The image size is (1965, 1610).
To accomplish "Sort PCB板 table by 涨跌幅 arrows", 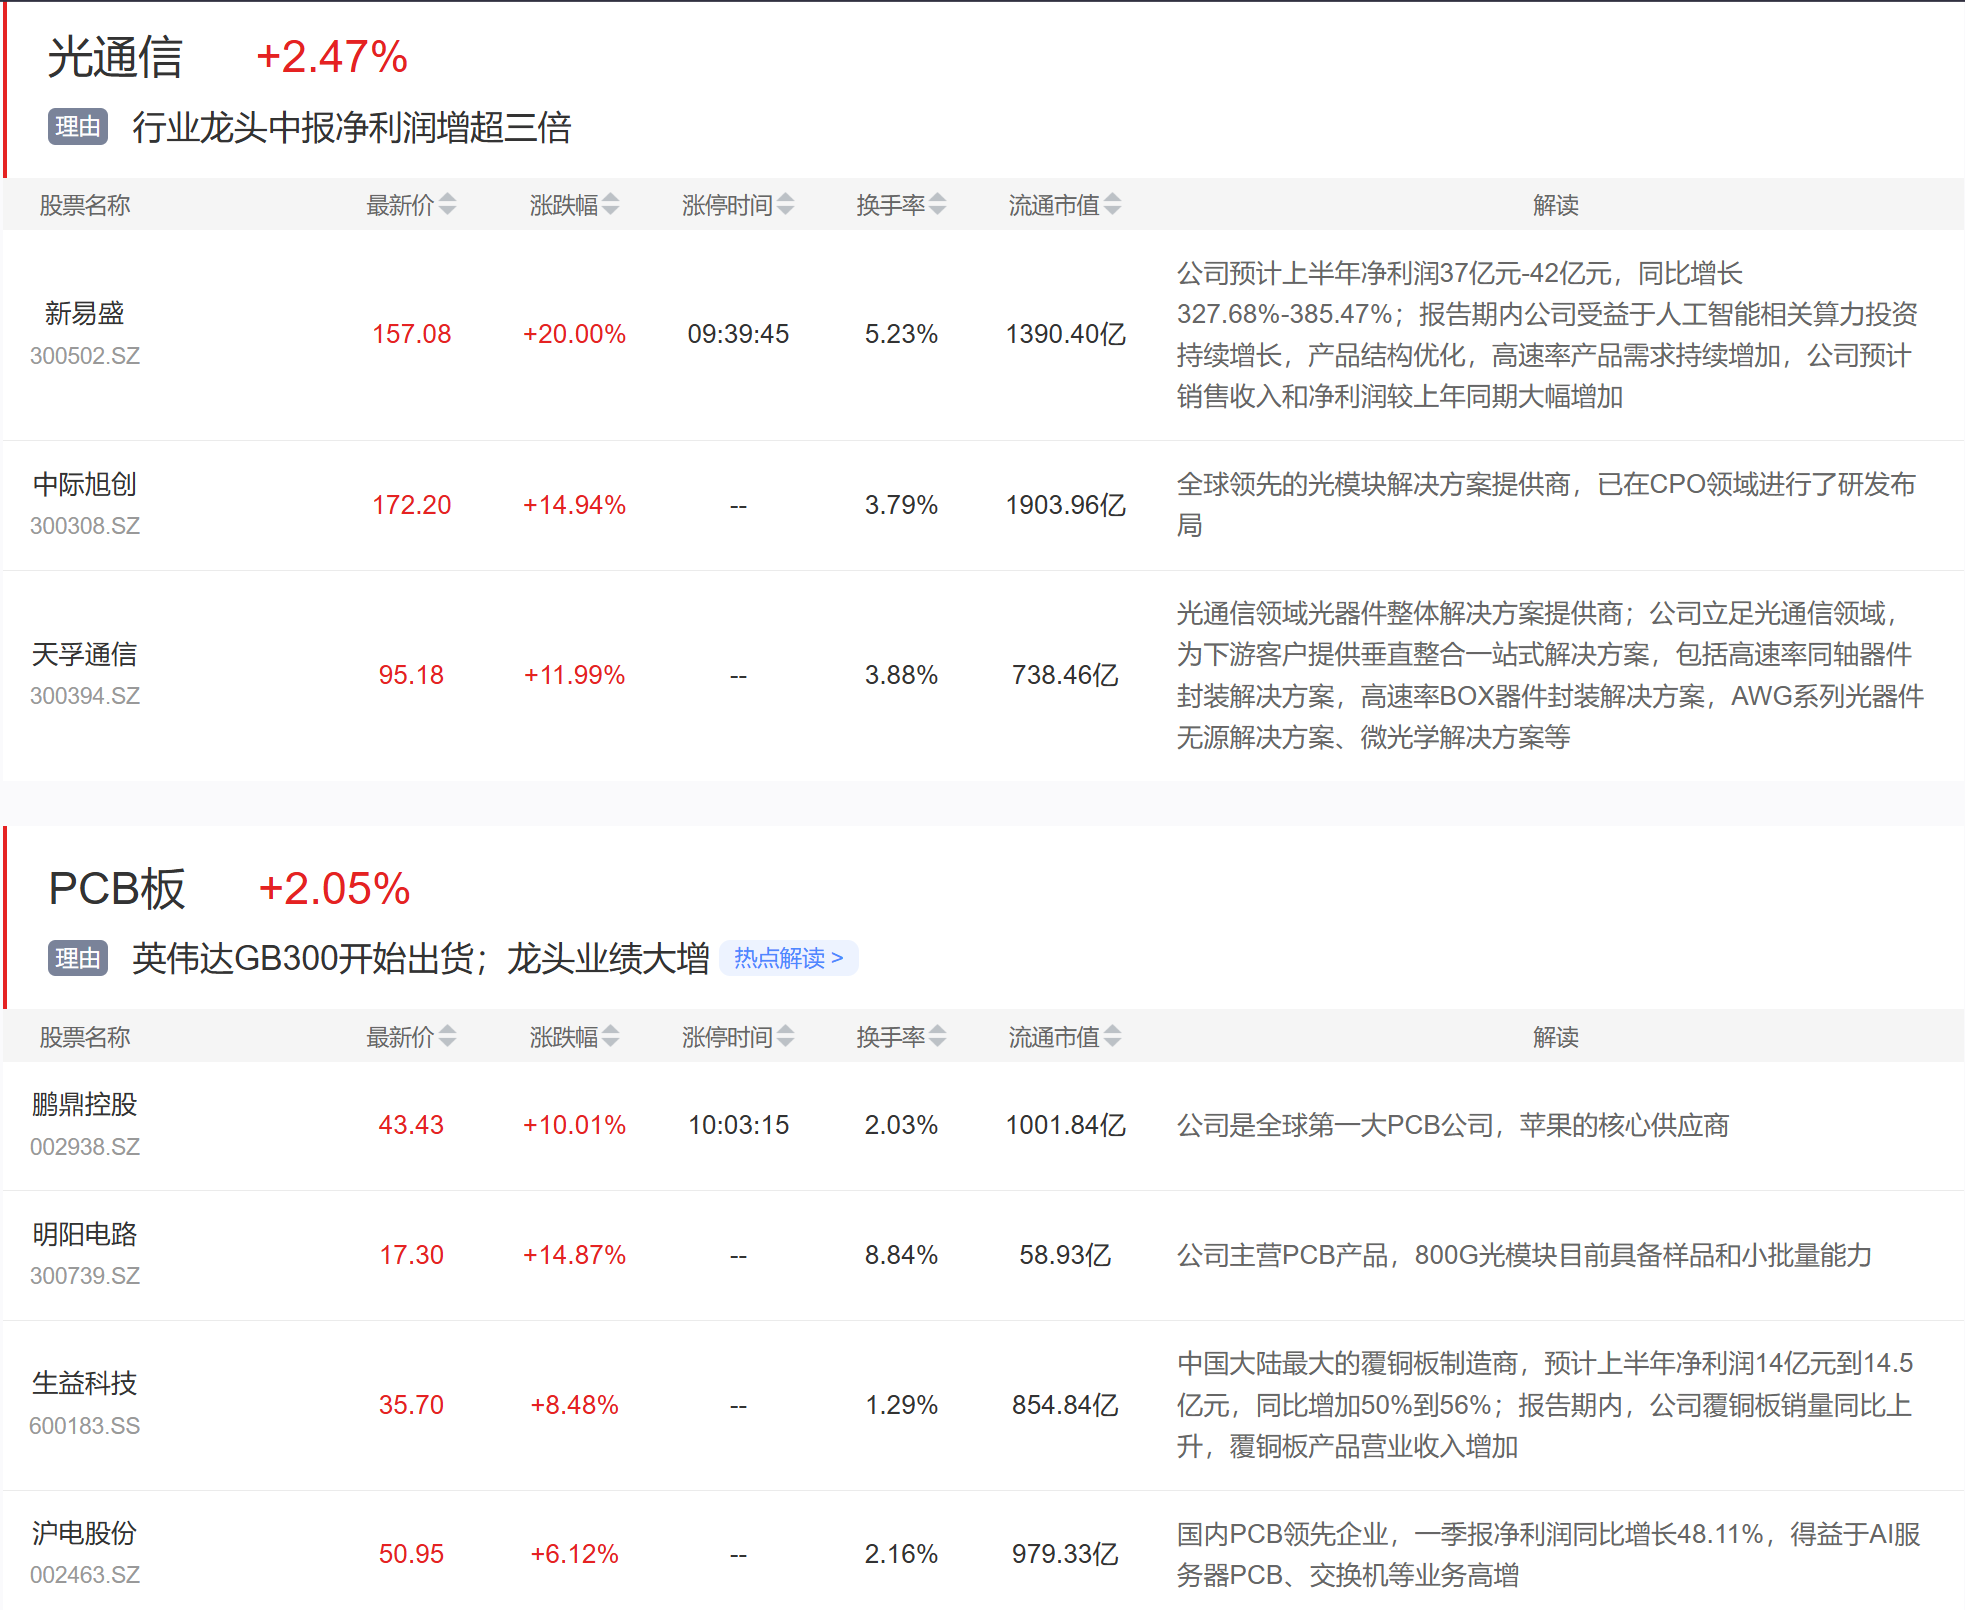I will click(610, 1037).
